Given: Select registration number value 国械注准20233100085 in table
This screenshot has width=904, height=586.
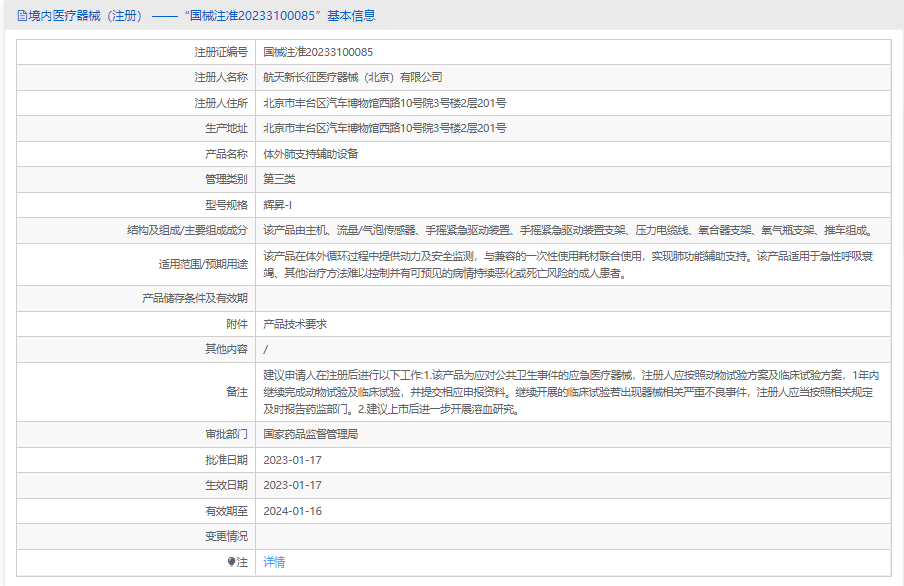Looking at the screenshot, I should tap(318, 52).
